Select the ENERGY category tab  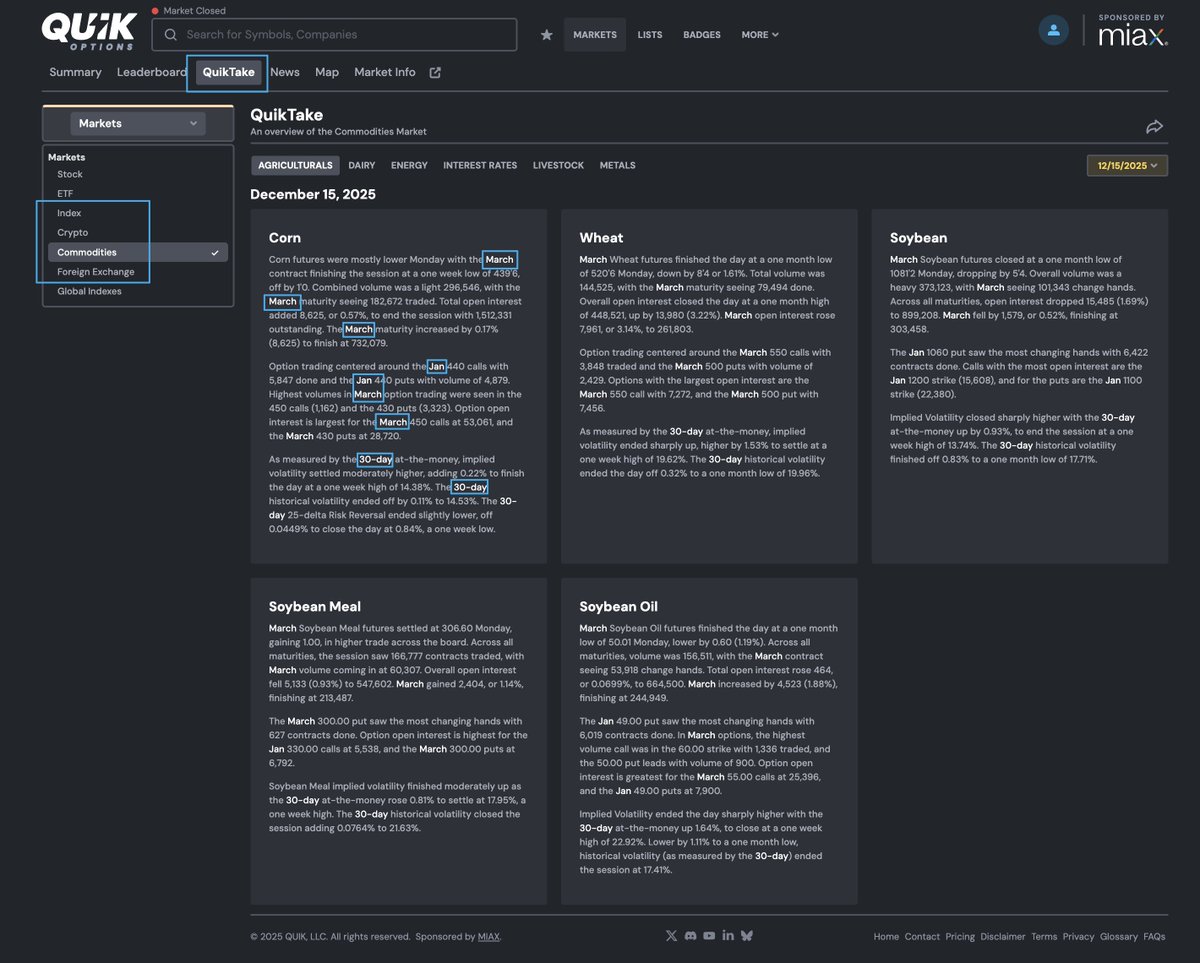pyautogui.click(x=409, y=166)
